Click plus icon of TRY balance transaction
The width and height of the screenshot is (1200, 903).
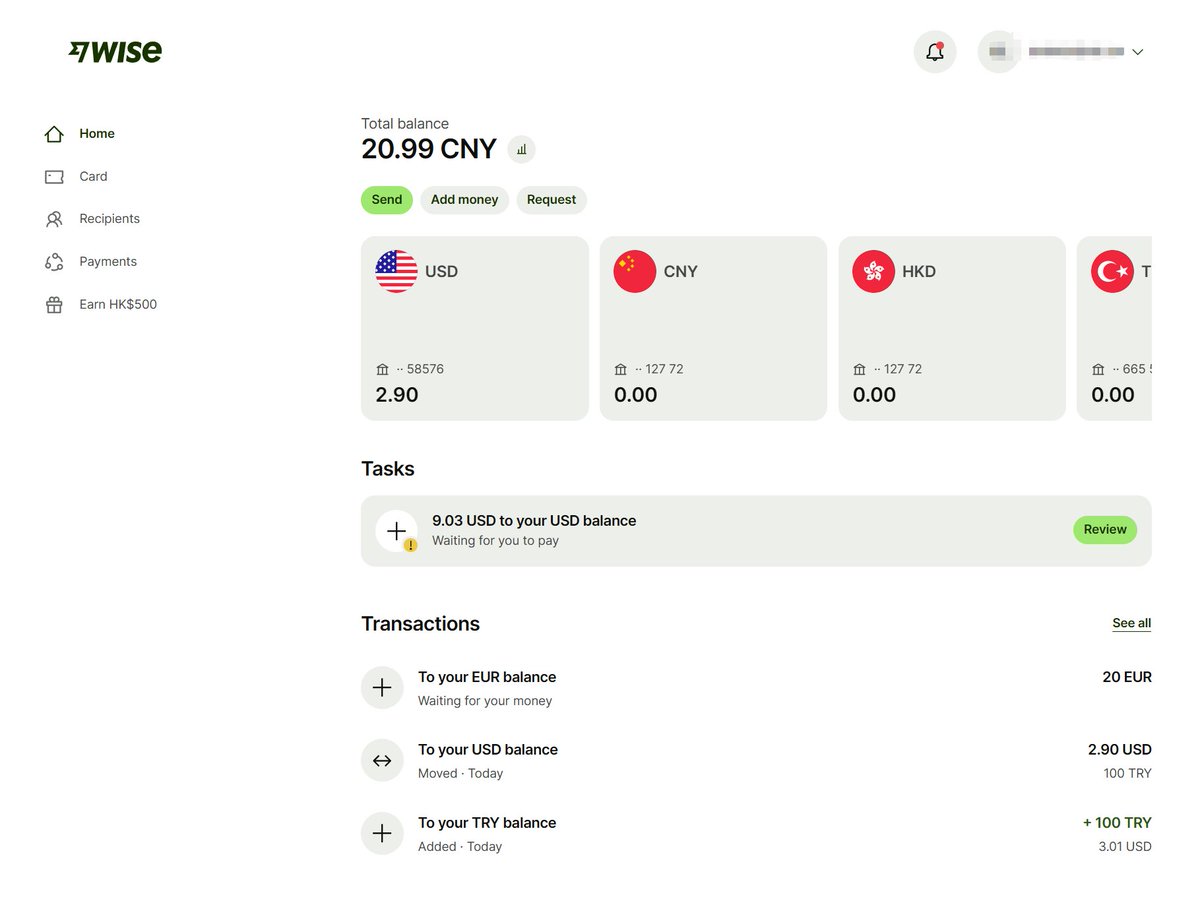tap(382, 833)
